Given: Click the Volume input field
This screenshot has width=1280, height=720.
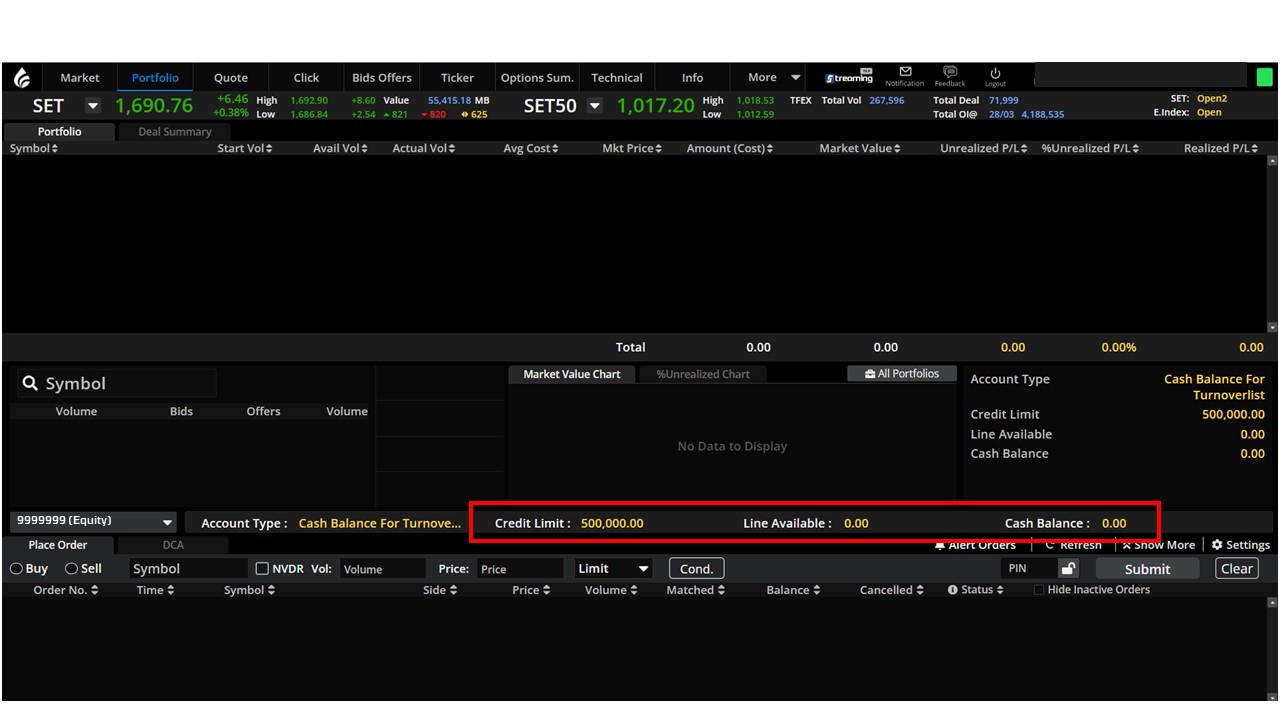Looking at the screenshot, I should pyautogui.click(x=382, y=569).
